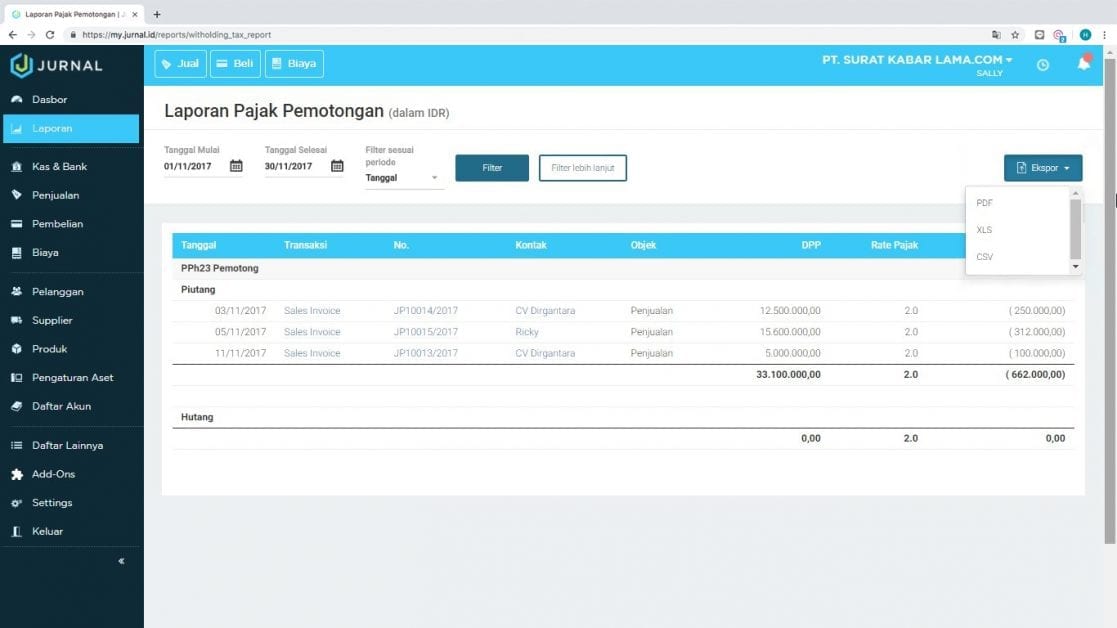This screenshot has width=1117, height=628.
Task: Click the Produk sidebar icon
Action: (x=19, y=348)
